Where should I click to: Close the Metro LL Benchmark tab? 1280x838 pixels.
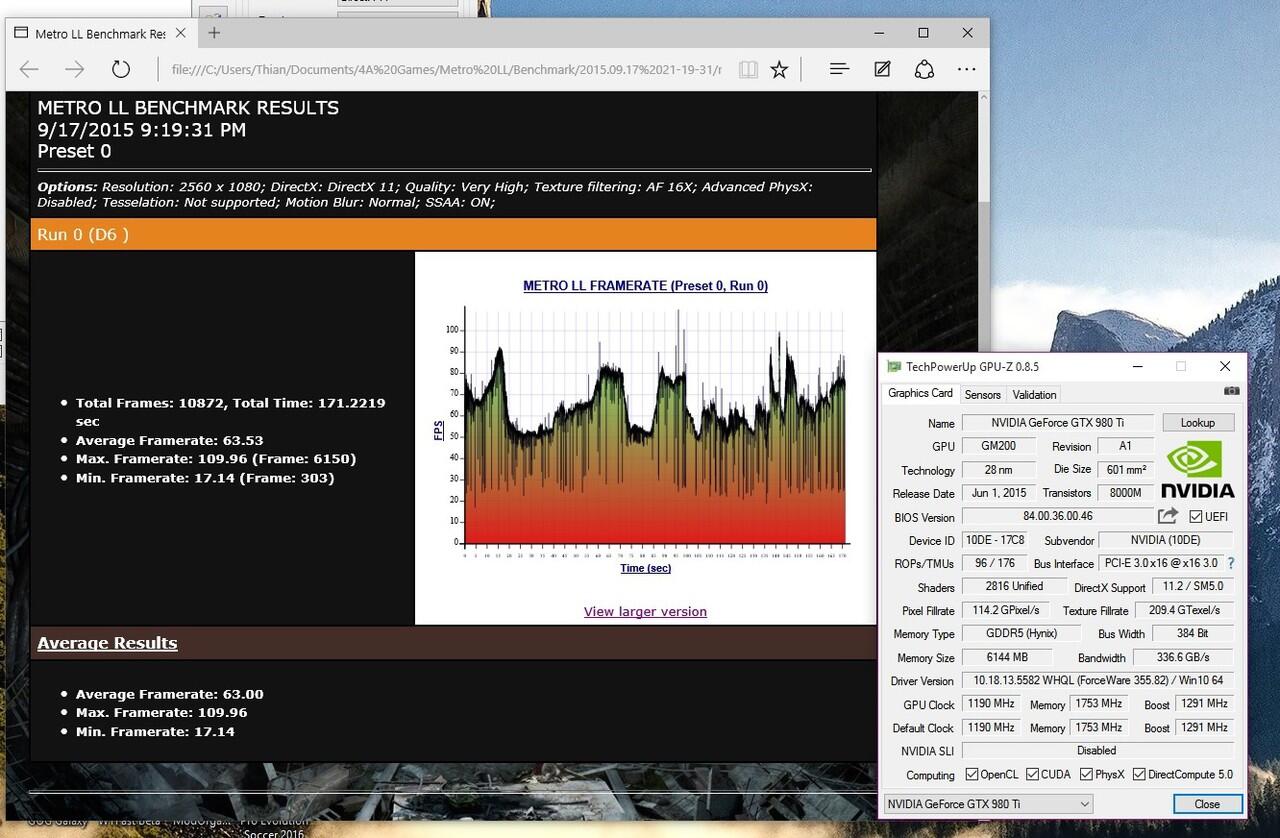(181, 33)
